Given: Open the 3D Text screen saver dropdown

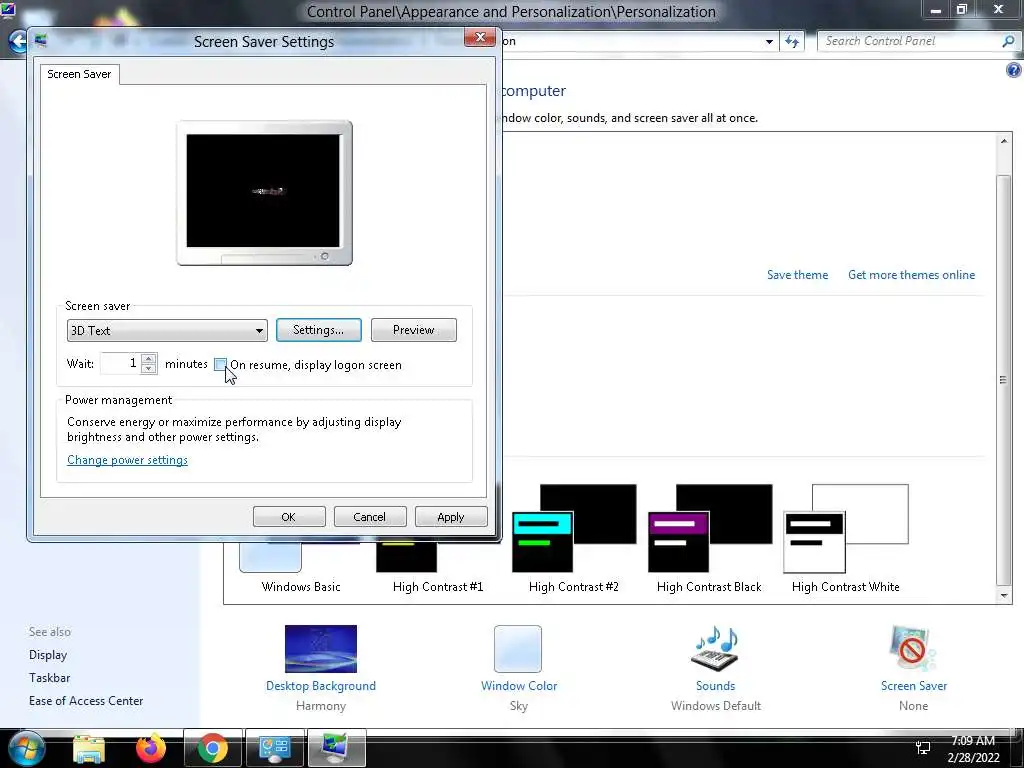Looking at the screenshot, I should click(x=167, y=330).
